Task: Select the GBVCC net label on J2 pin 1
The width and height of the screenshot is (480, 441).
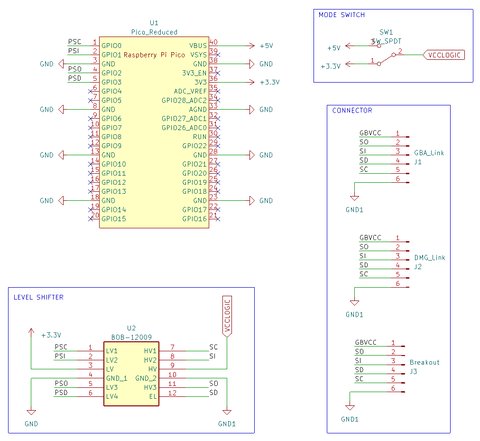Action: [x=370, y=238]
